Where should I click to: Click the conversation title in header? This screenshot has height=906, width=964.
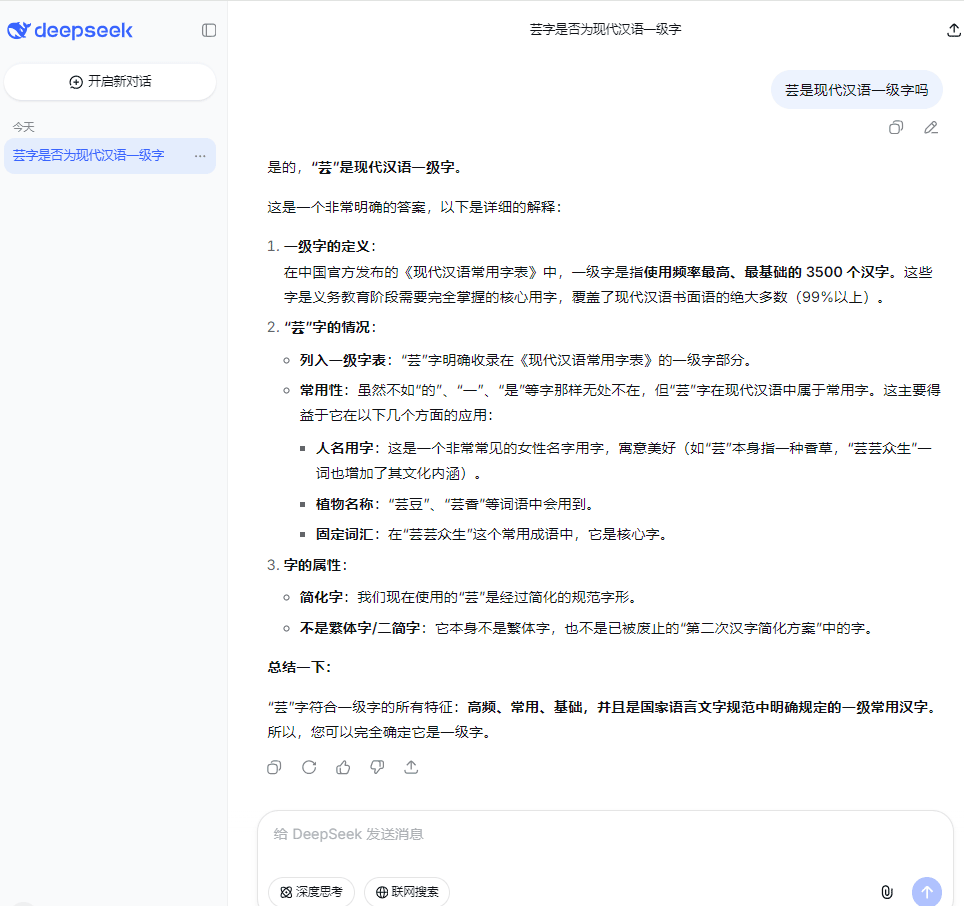tap(605, 30)
